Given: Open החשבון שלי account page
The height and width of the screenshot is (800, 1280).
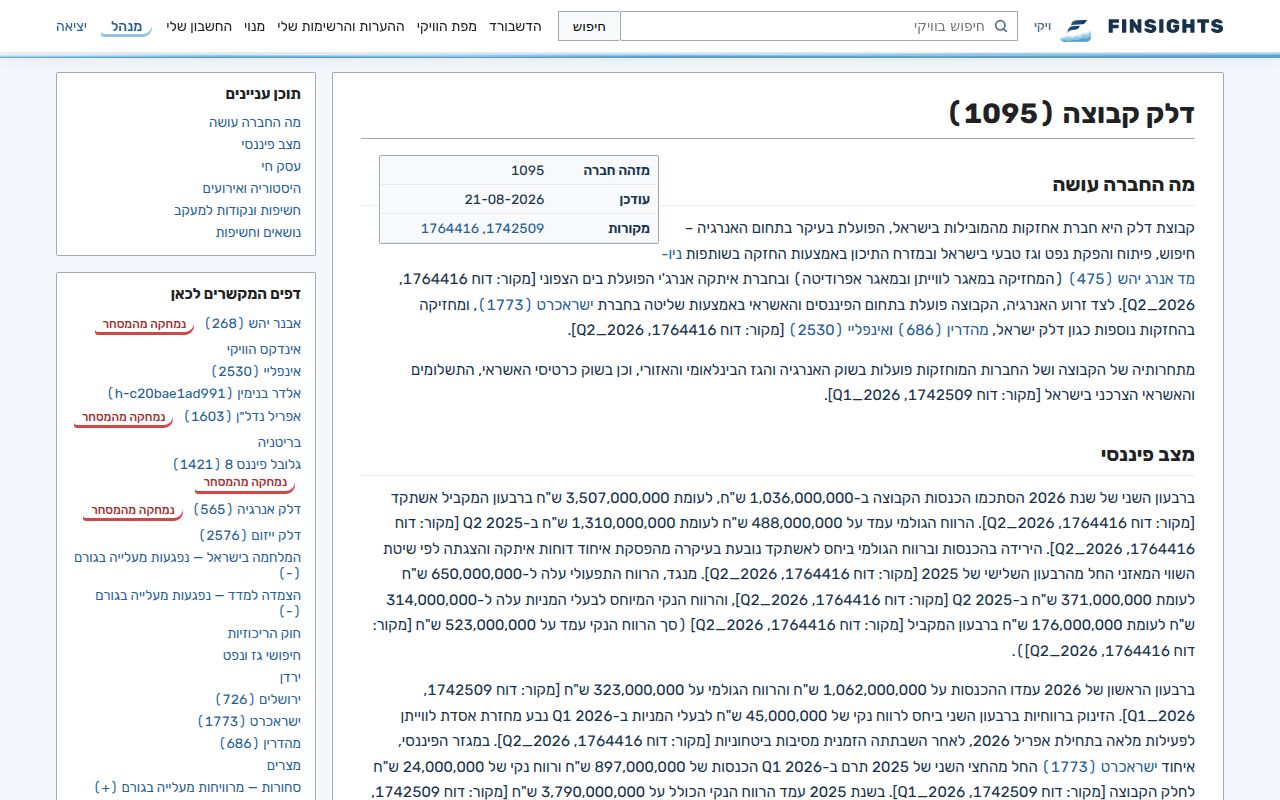Looking at the screenshot, I should tap(199, 26).
